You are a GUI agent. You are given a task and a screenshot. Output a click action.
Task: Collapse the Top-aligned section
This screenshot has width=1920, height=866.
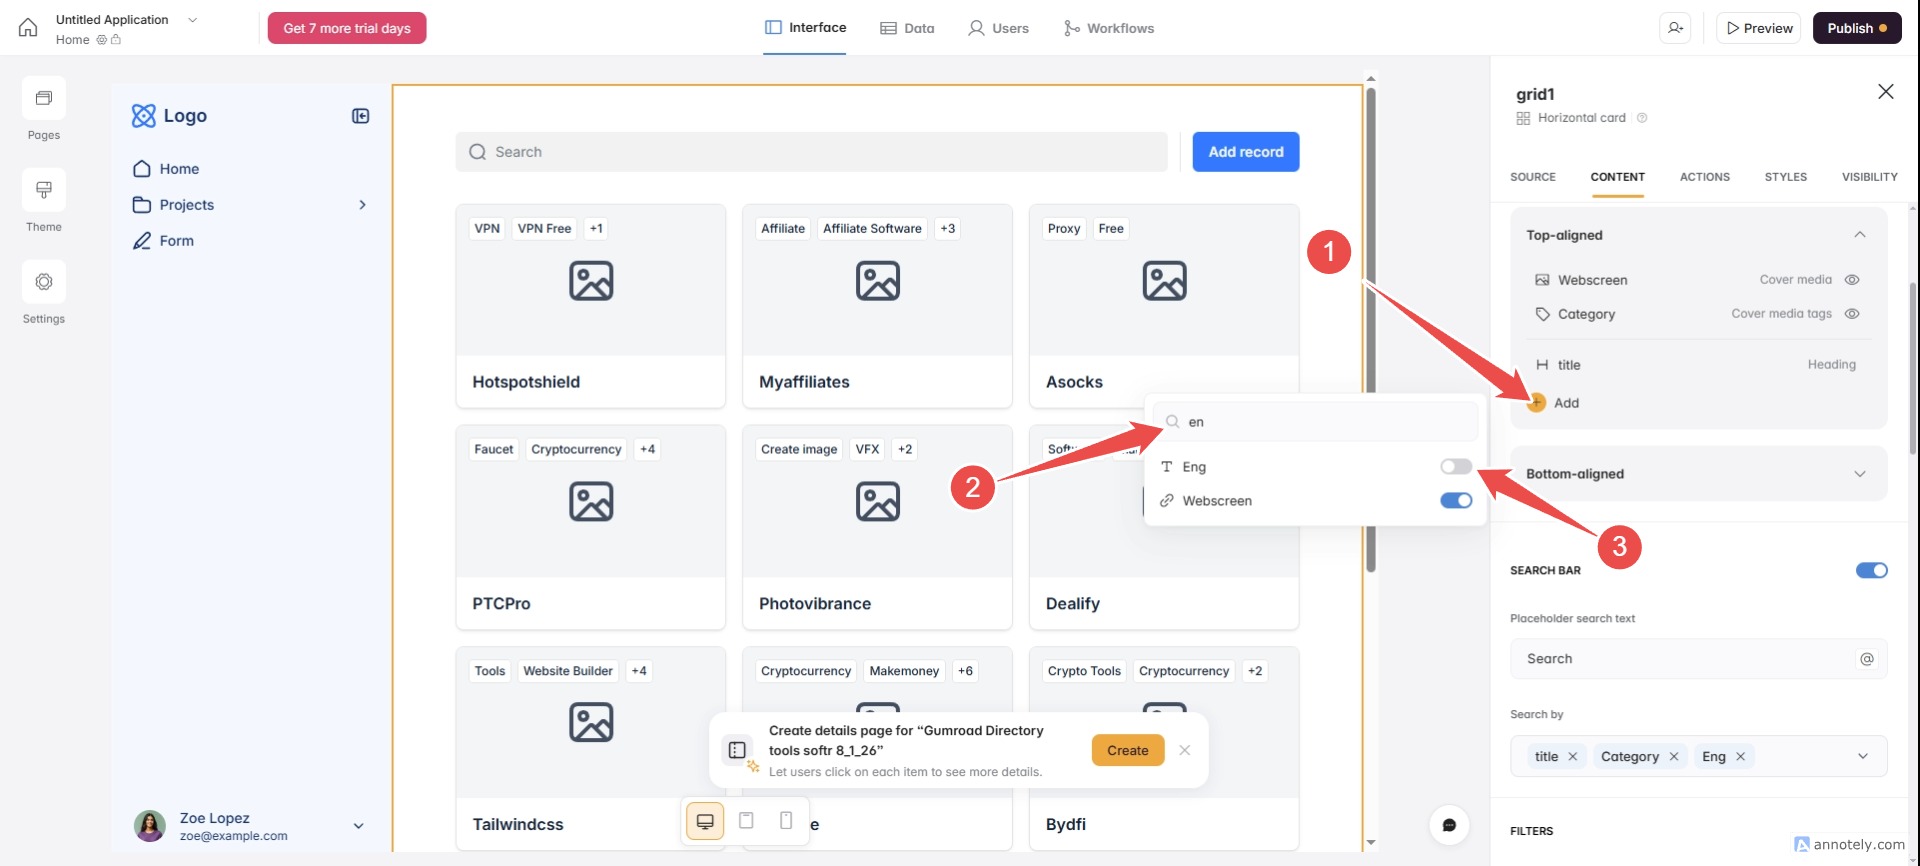tap(1859, 235)
